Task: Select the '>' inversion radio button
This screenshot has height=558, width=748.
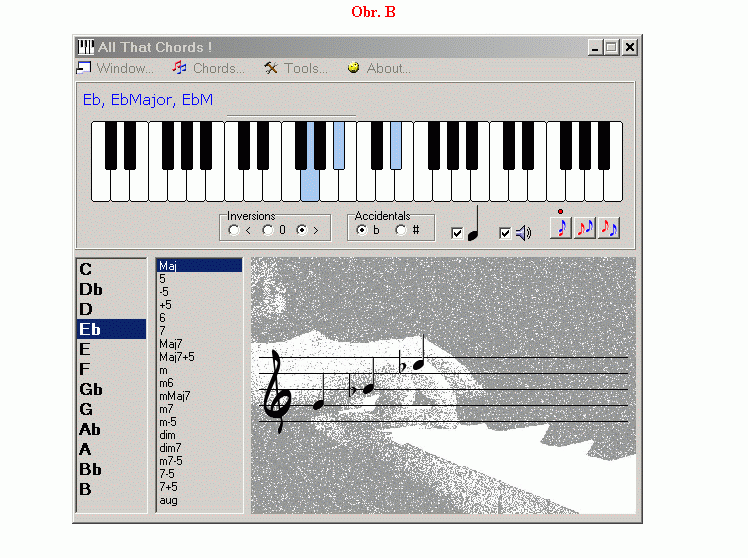Action: [x=302, y=230]
